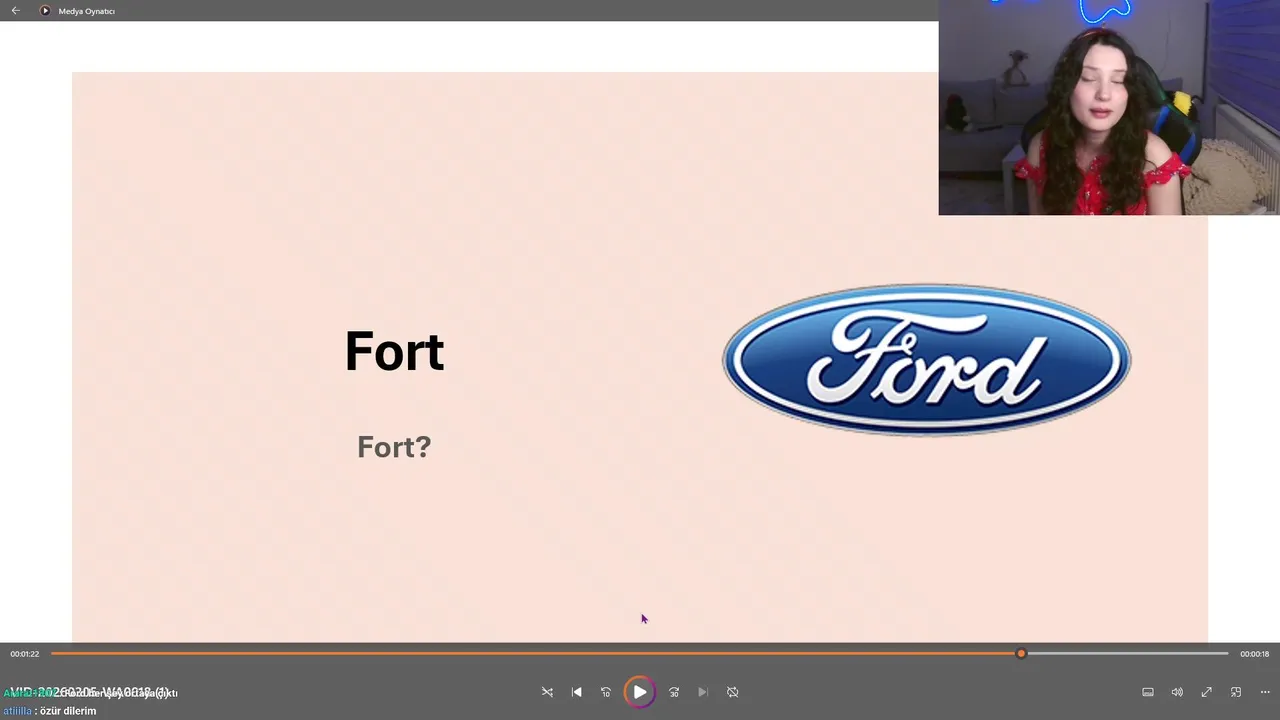The height and width of the screenshot is (720, 1280).
Task: Click the Medya Oynatıcı window title
Action: [87, 11]
